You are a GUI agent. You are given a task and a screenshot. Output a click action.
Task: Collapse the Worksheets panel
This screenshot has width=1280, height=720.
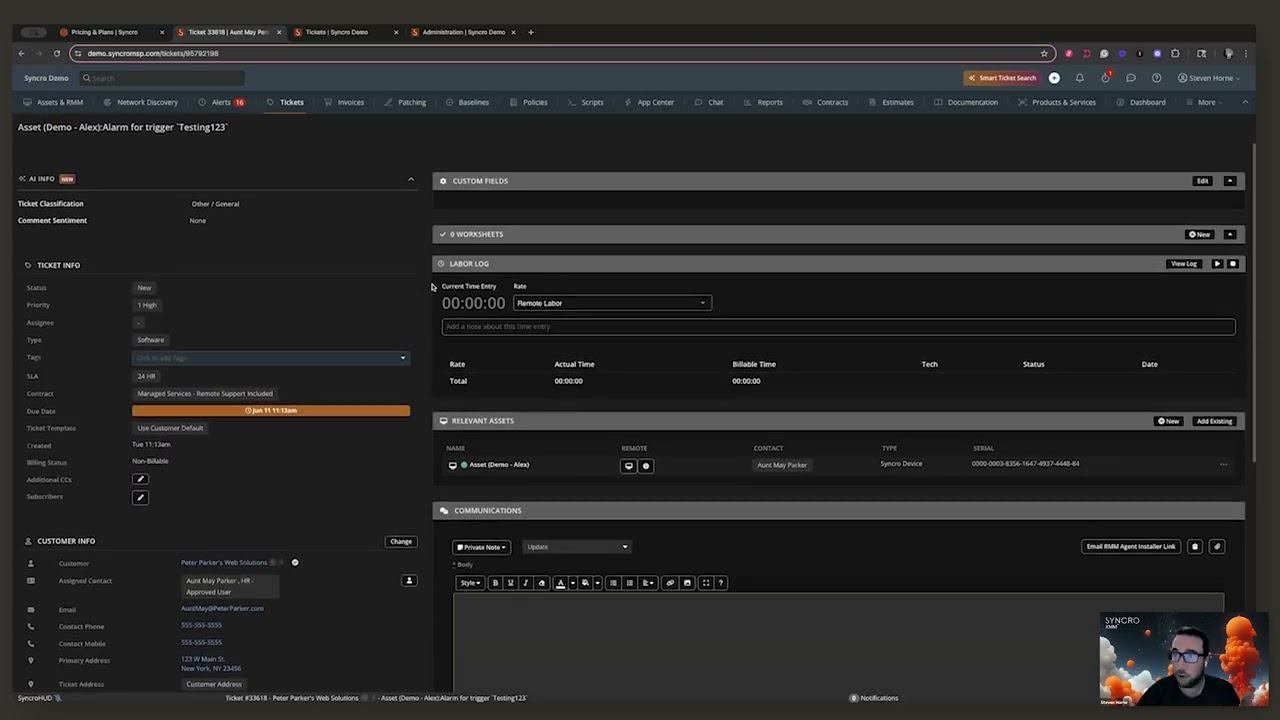(1230, 234)
